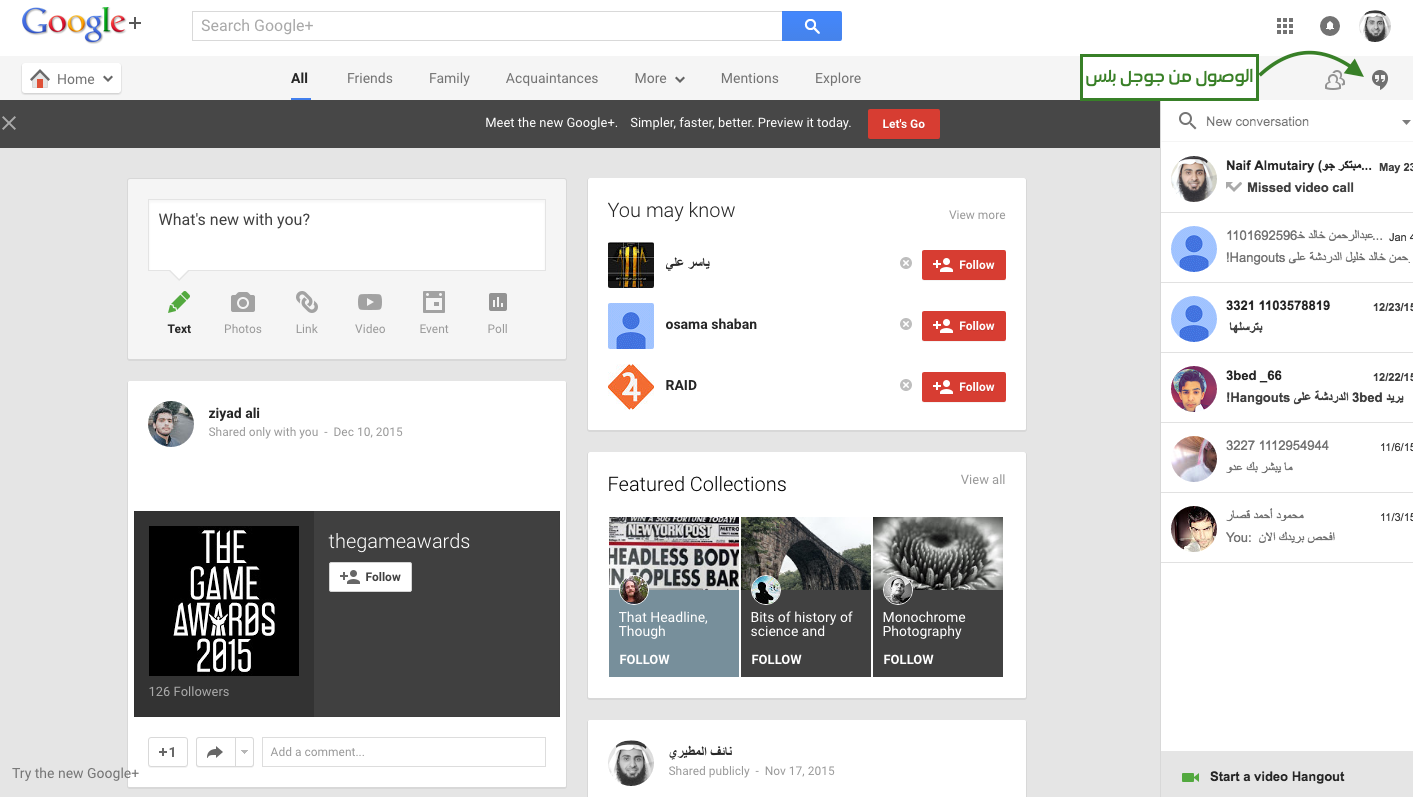Viewport: 1413px width, 797px height.
Task: Click the Add a comment field
Action: pyautogui.click(x=404, y=752)
